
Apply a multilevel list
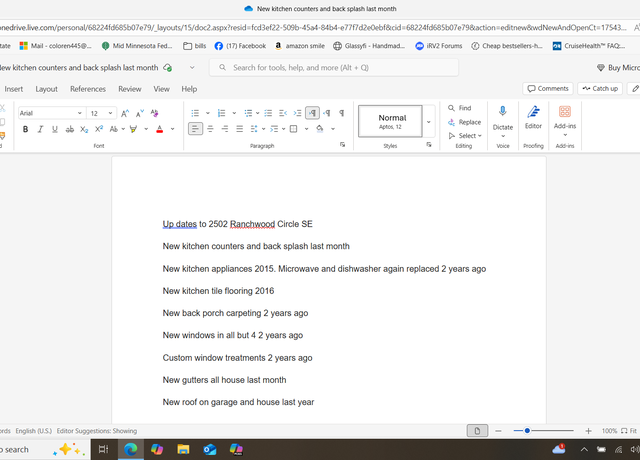(248, 113)
